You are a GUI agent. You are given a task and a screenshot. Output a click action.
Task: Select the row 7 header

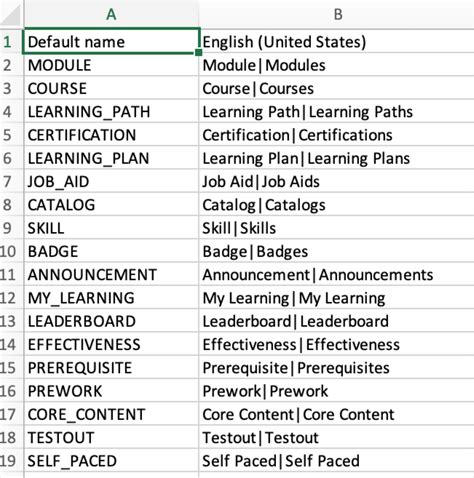tap(11, 181)
